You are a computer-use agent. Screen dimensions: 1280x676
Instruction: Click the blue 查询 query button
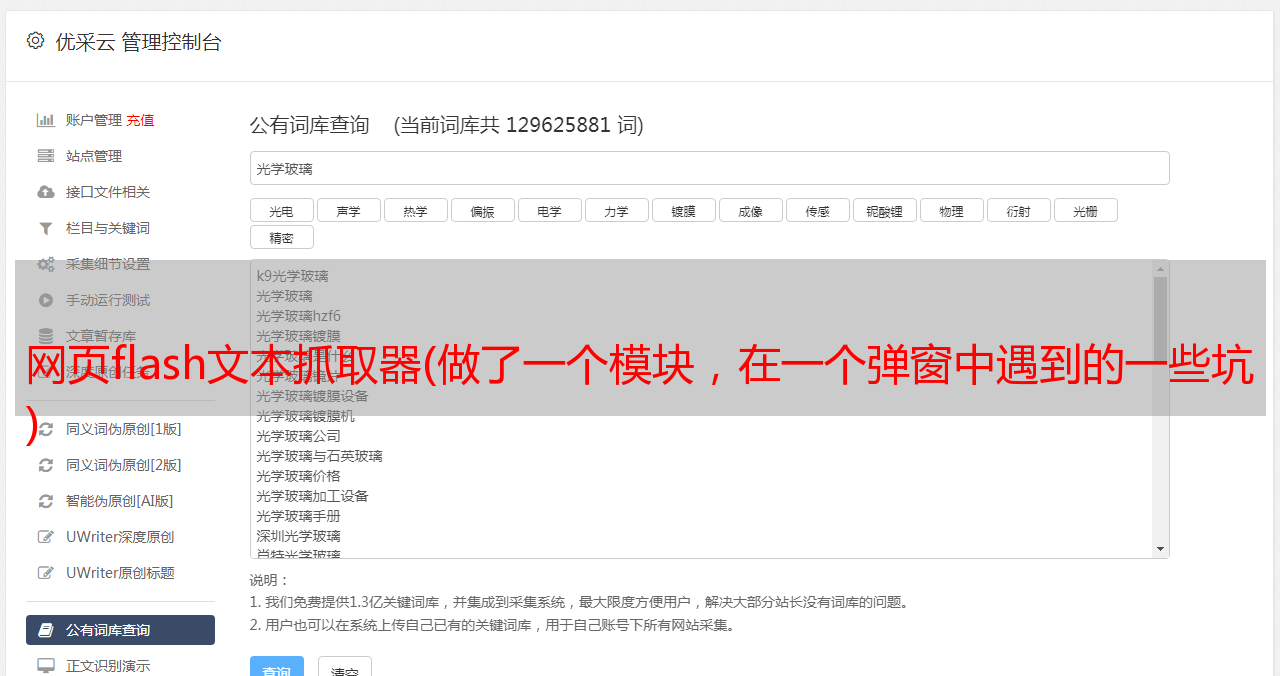click(277, 668)
